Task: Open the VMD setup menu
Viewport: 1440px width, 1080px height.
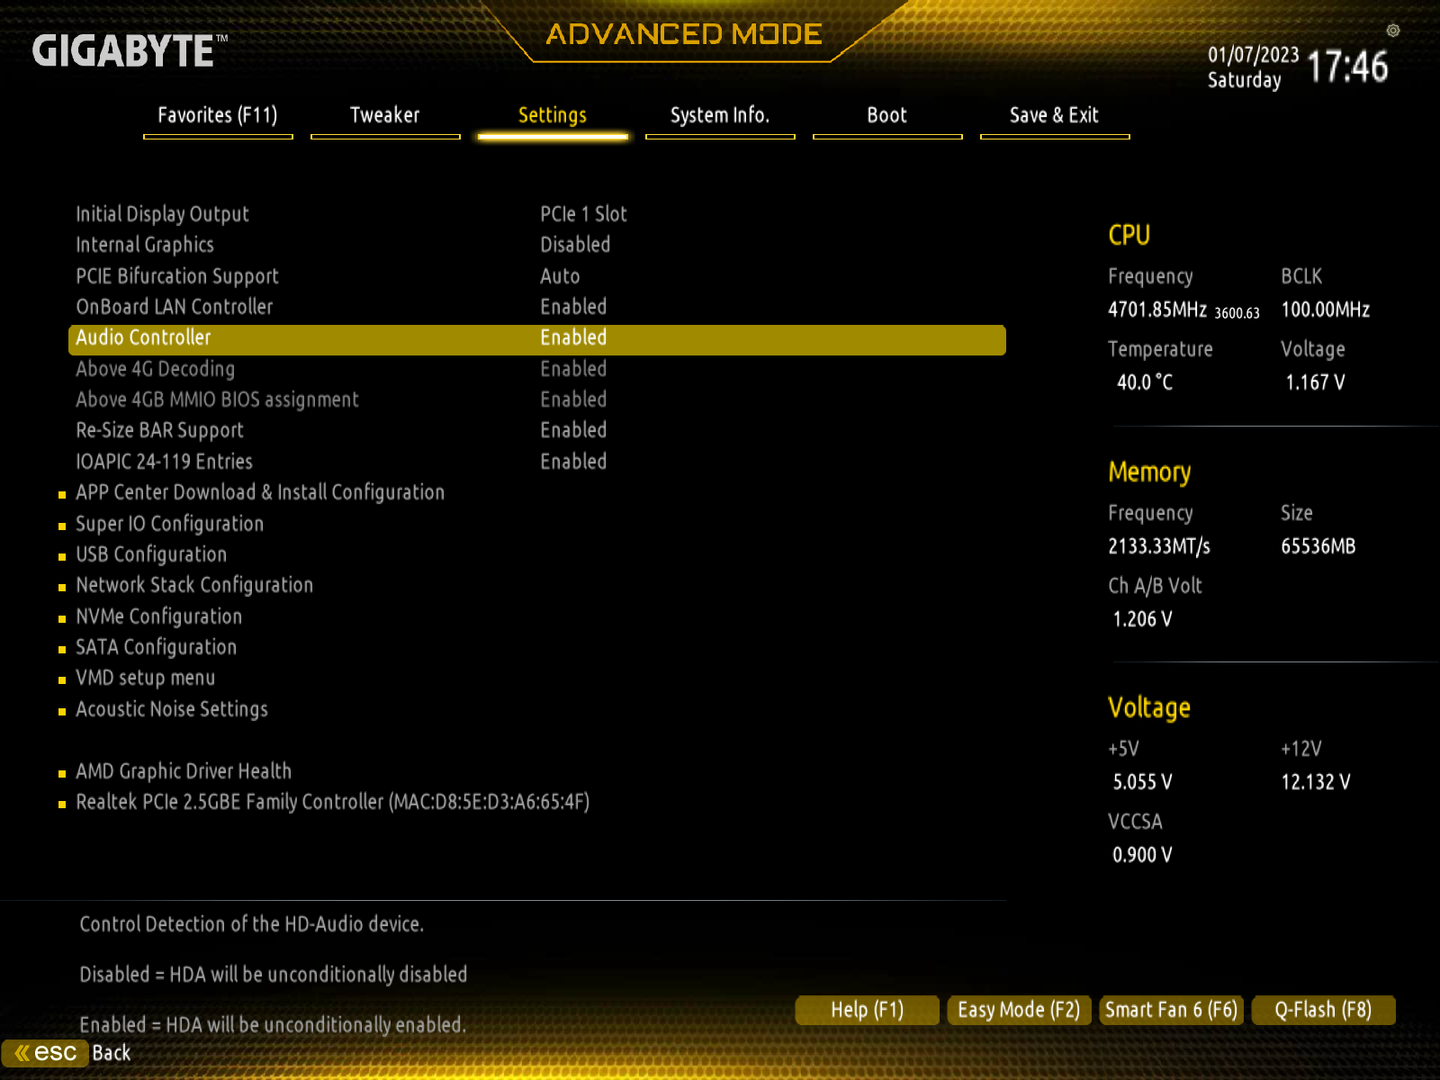Action: pos(145,678)
